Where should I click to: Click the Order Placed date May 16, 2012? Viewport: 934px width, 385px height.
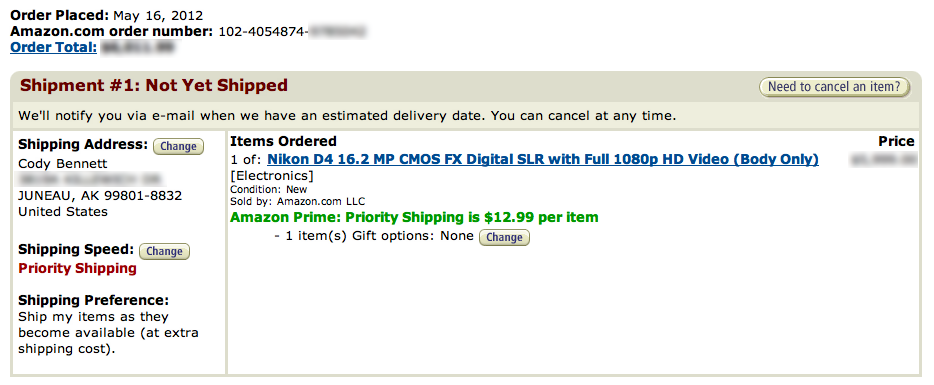[158, 15]
